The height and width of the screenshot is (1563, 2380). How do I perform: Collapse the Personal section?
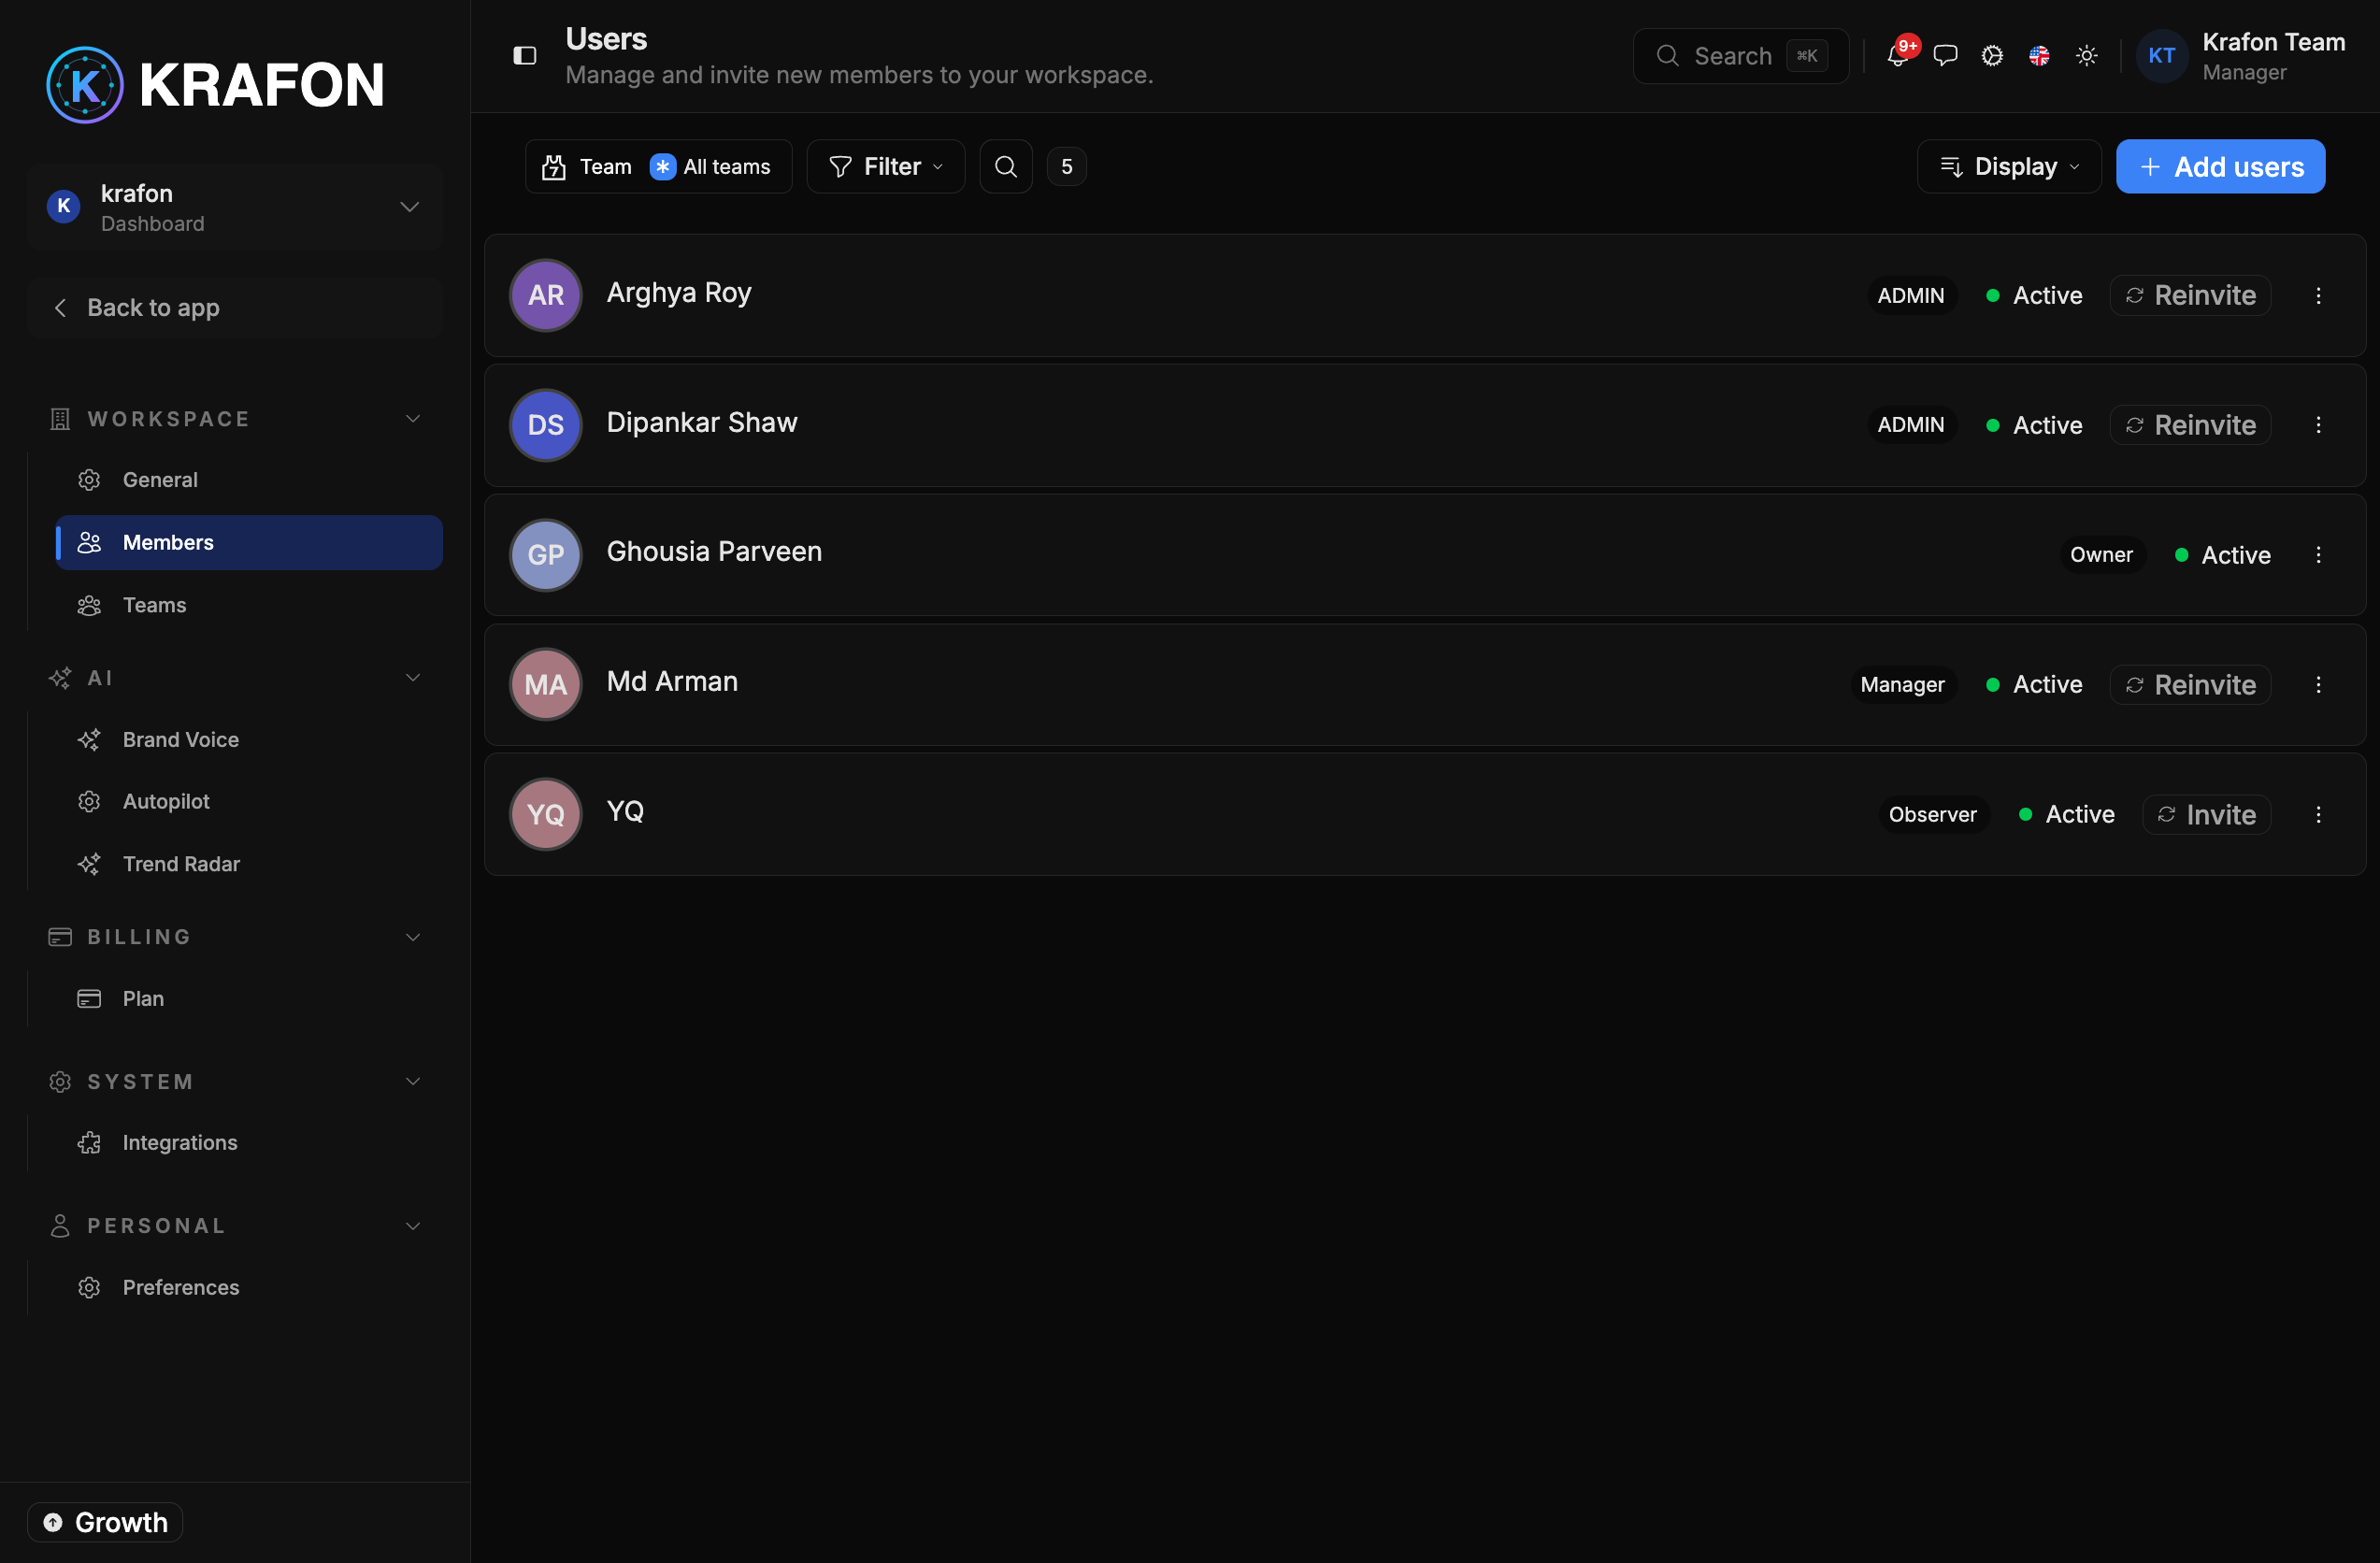click(x=413, y=1226)
